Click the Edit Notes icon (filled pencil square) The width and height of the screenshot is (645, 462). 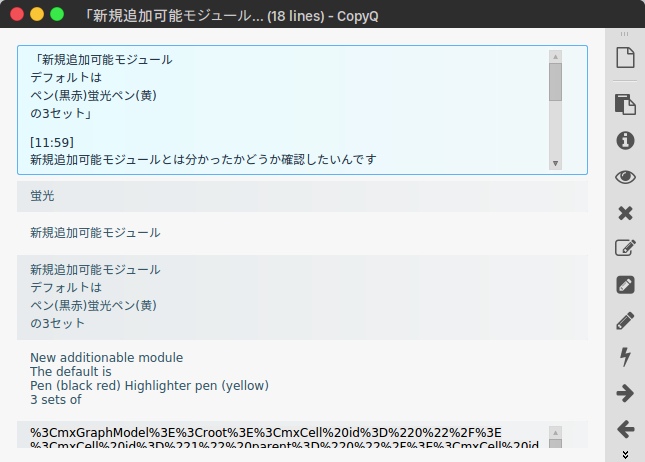tap(625, 285)
